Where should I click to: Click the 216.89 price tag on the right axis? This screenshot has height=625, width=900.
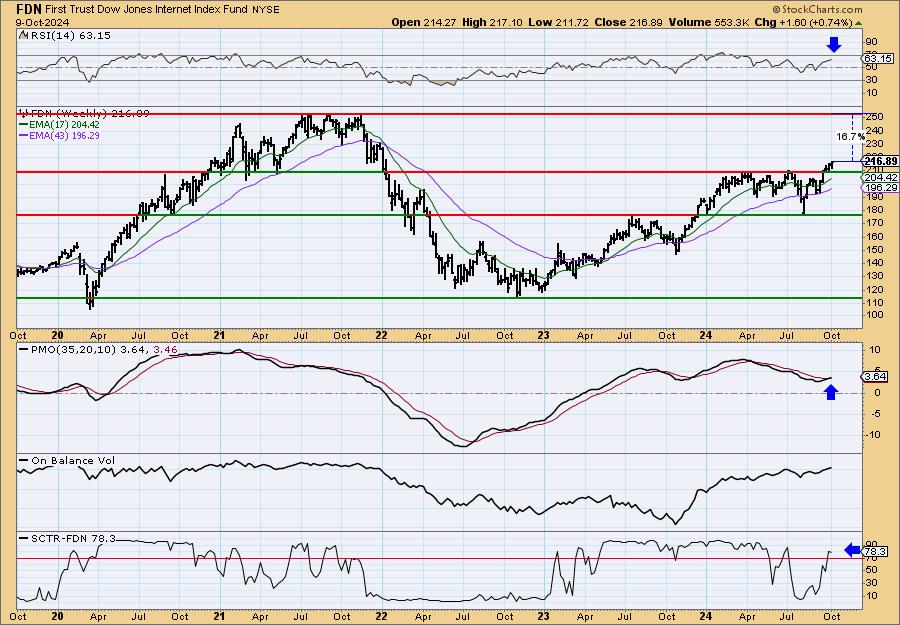[x=879, y=161]
